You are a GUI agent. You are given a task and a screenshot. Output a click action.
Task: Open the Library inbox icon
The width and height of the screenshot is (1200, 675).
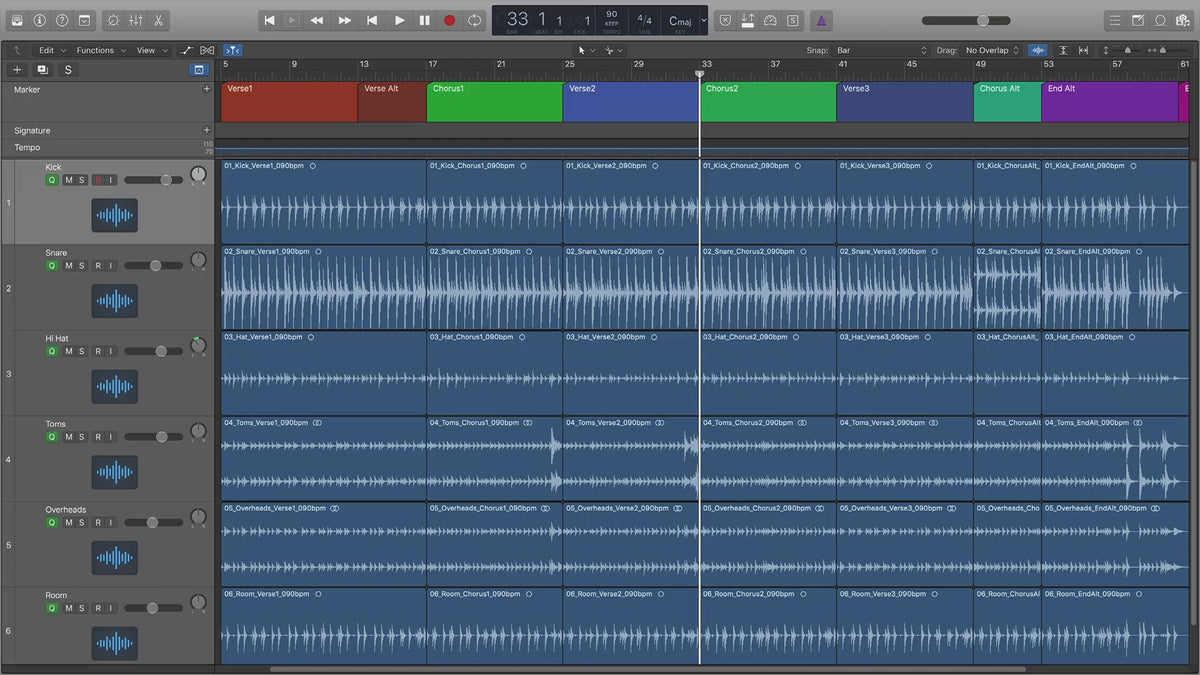tap(17, 20)
